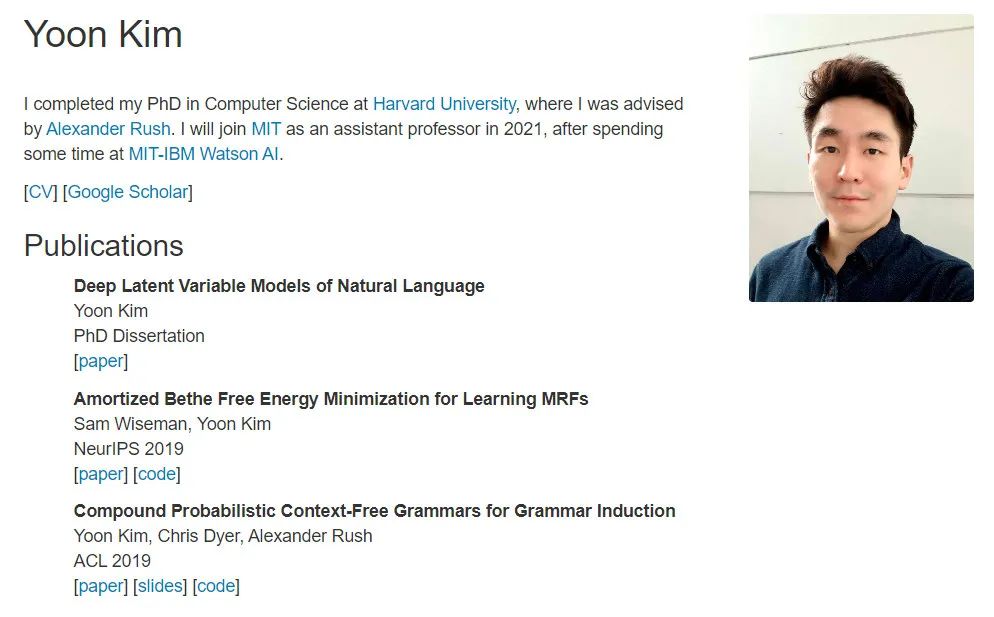Click the "ACL 2019" venue text
The image size is (994, 617).
(112, 561)
